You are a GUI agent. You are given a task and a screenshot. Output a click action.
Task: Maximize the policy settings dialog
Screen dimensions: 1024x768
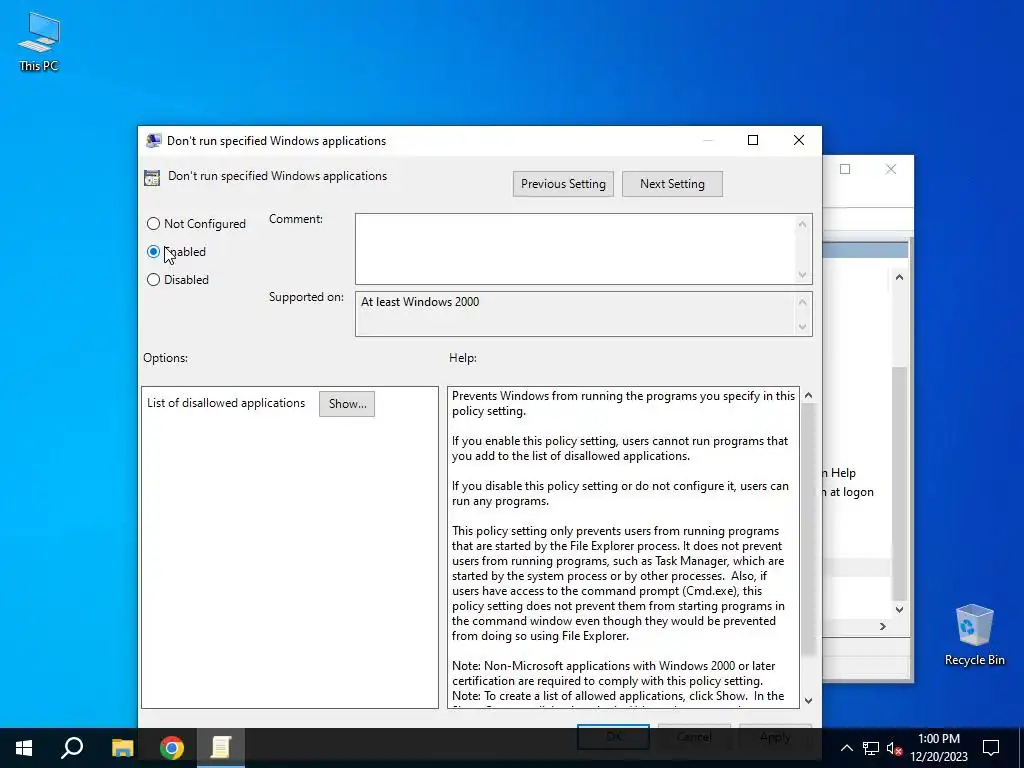(x=753, y=140)
